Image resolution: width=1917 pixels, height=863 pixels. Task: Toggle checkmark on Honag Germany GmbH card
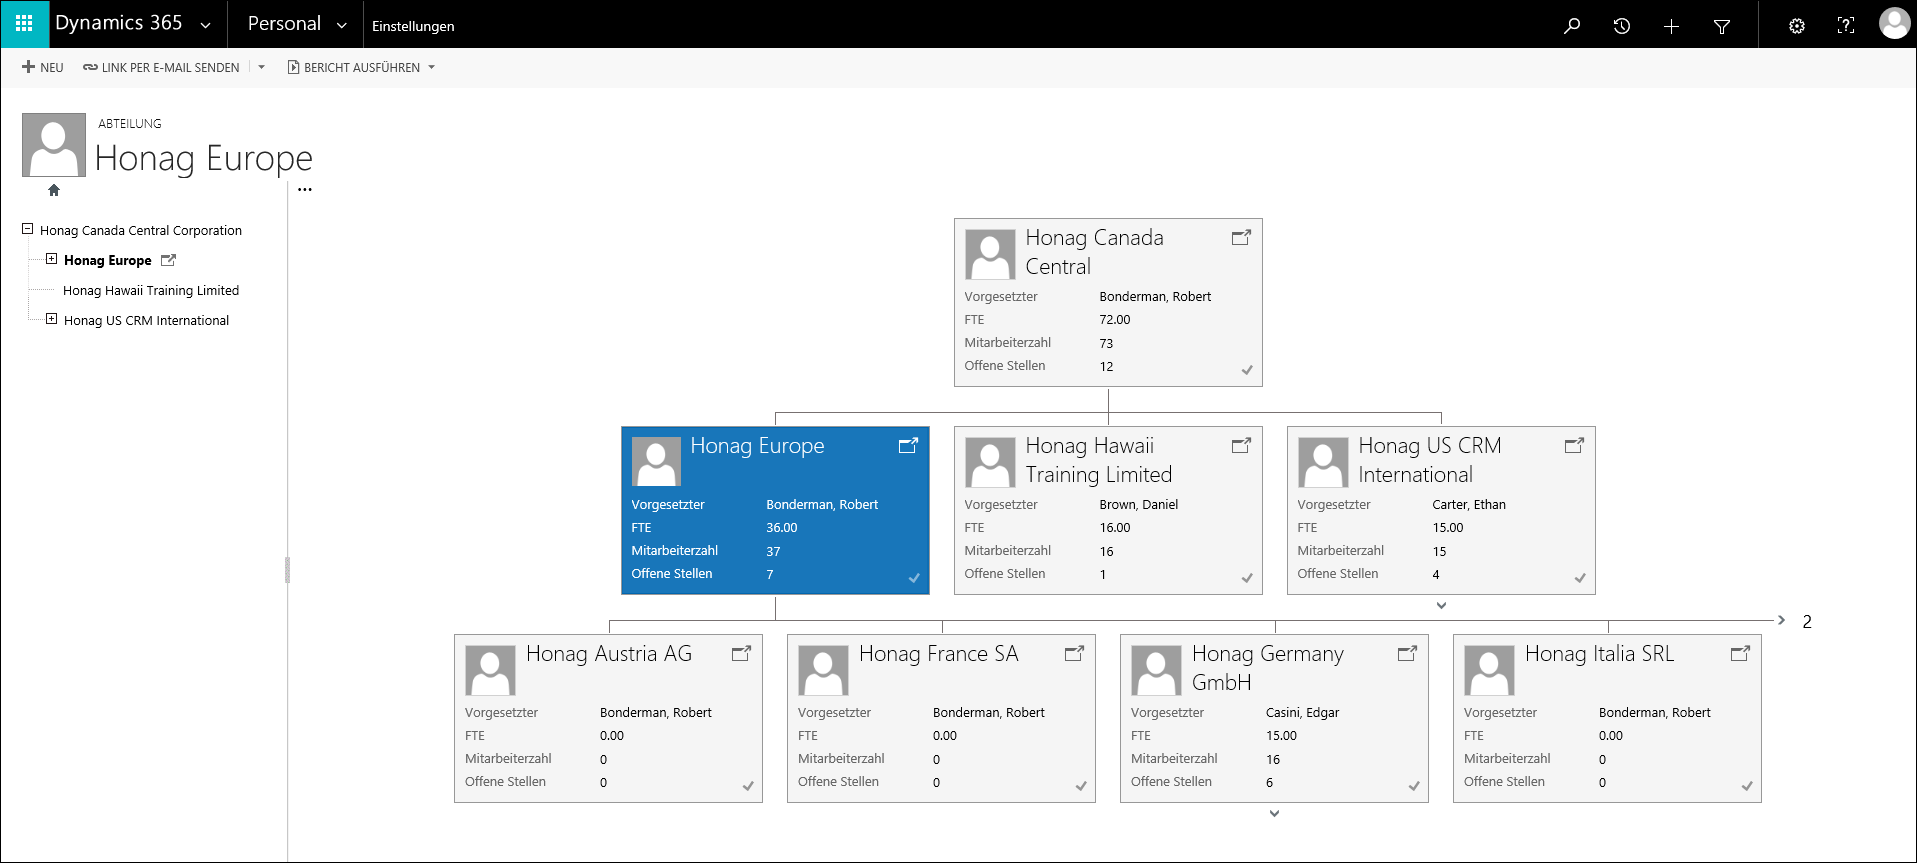tap(1414, 786)
